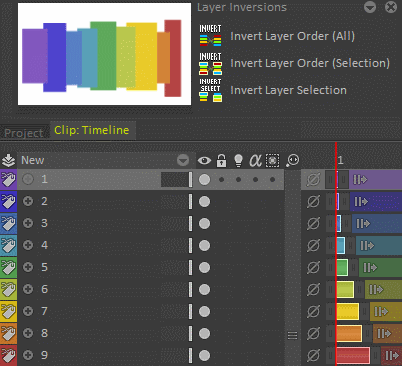
Task: Click the pre-behavior icon of layer 9
Action: click(x=313, y=356)
